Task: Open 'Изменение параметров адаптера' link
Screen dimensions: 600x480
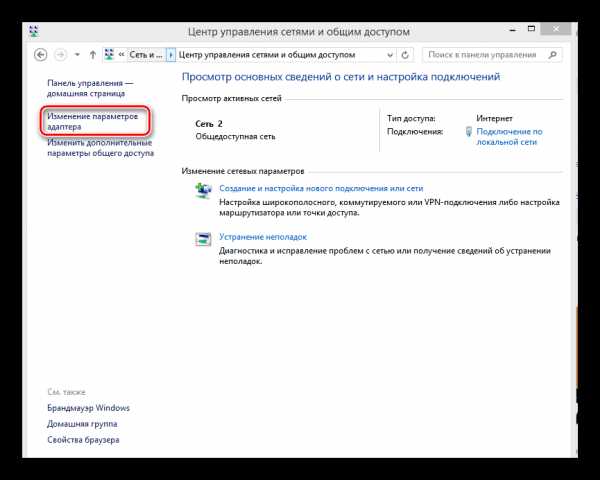Action: (x=92, y=121)
